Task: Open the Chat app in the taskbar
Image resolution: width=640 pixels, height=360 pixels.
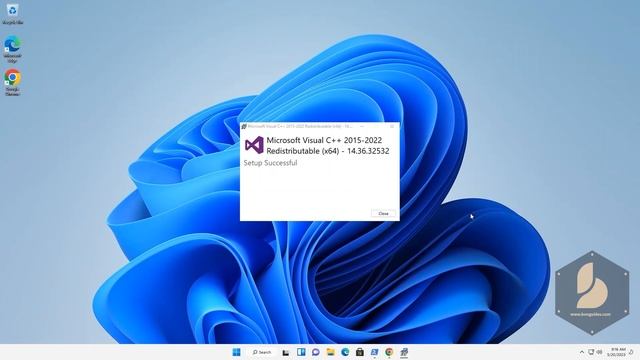Action: tap(316, 352)
